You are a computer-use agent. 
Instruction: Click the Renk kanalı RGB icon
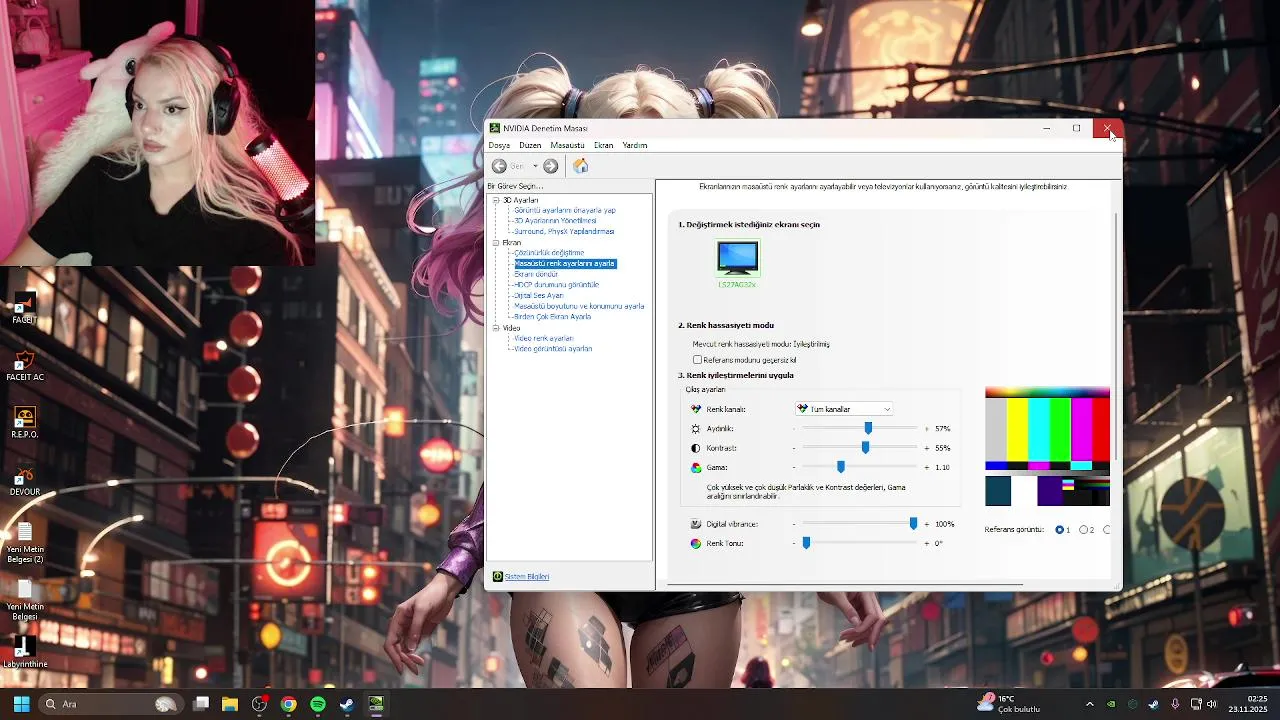[696, 409]
